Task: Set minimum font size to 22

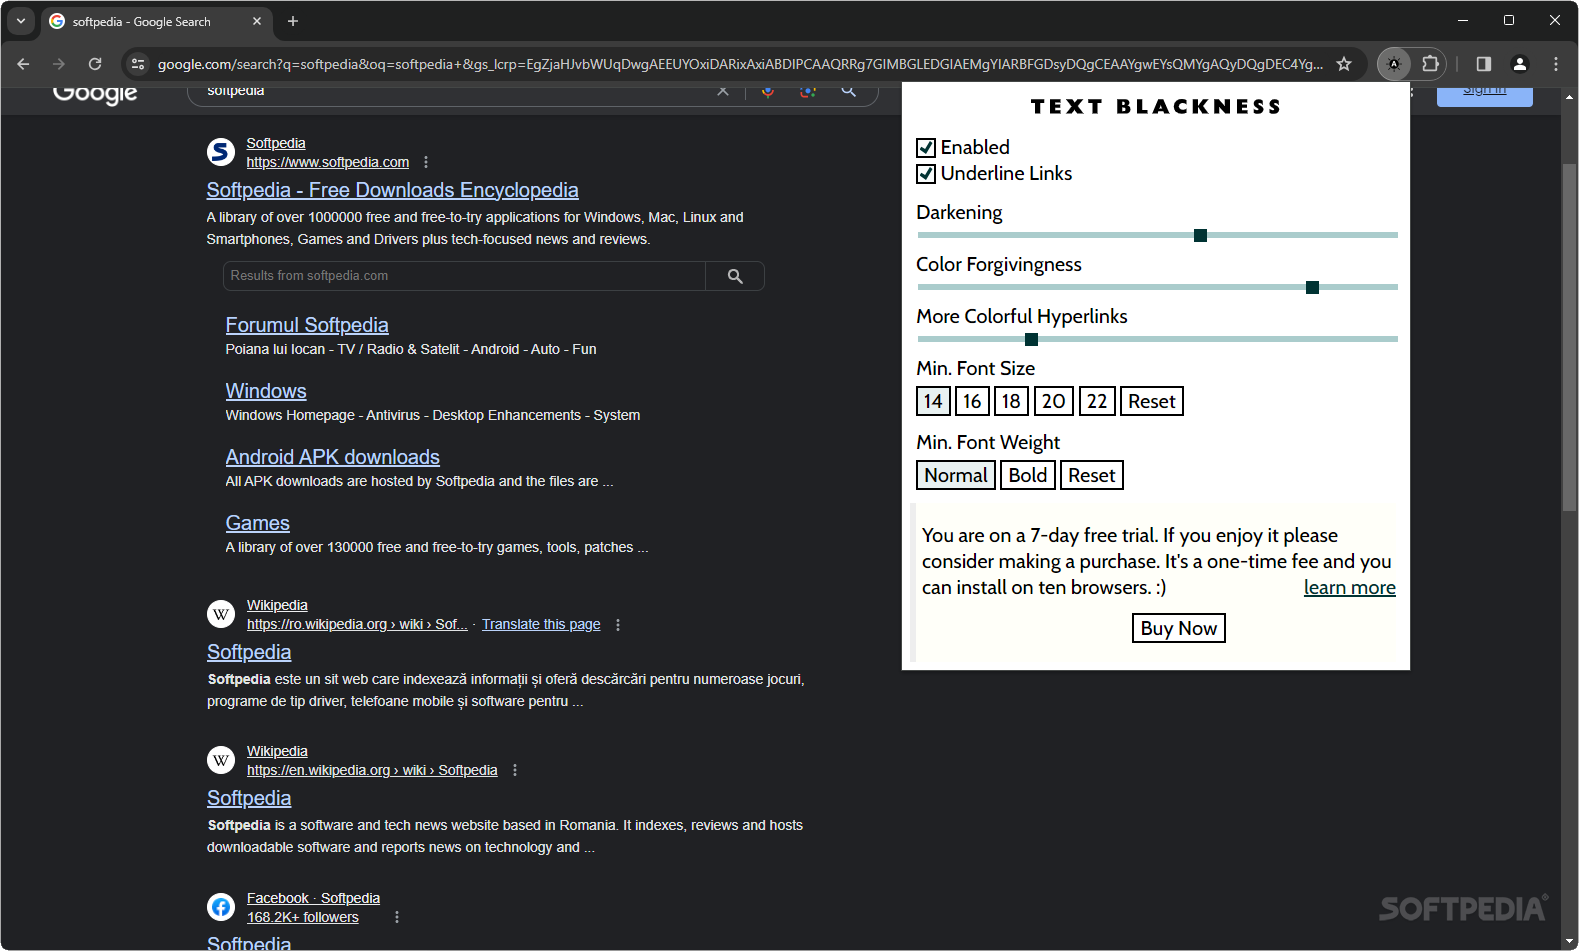Action: point(1097,401)
